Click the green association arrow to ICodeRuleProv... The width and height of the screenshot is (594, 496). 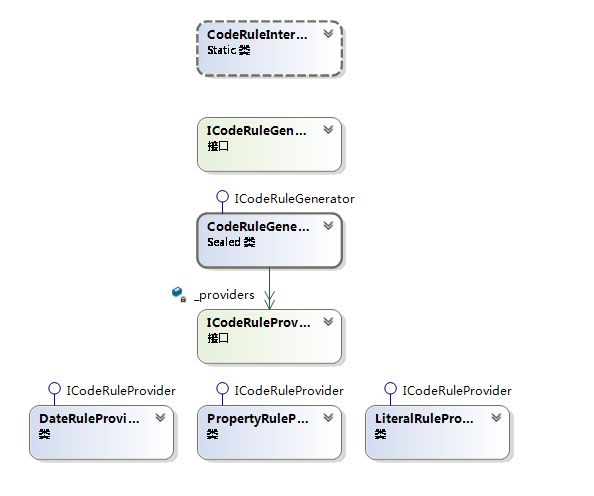[x=269, y=289]
